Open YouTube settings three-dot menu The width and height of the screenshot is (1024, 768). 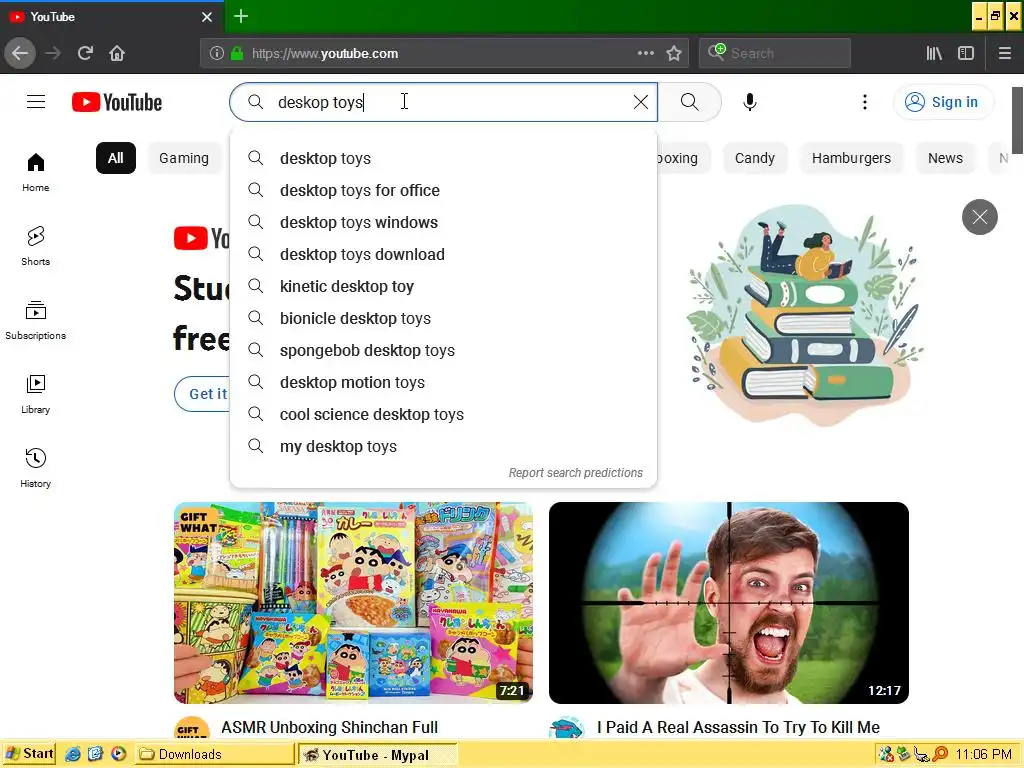[865, 102]
